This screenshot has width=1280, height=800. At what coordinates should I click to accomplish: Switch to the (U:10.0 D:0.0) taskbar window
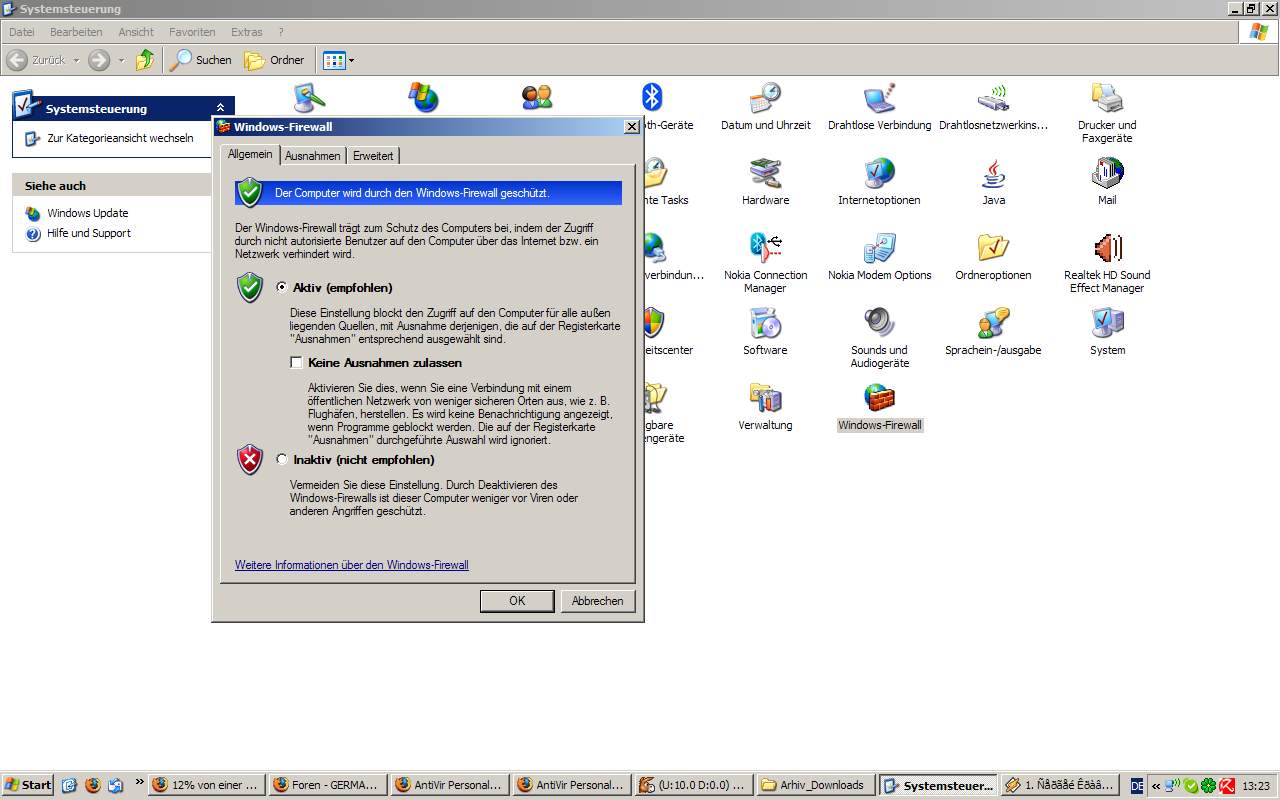point(694,785)
